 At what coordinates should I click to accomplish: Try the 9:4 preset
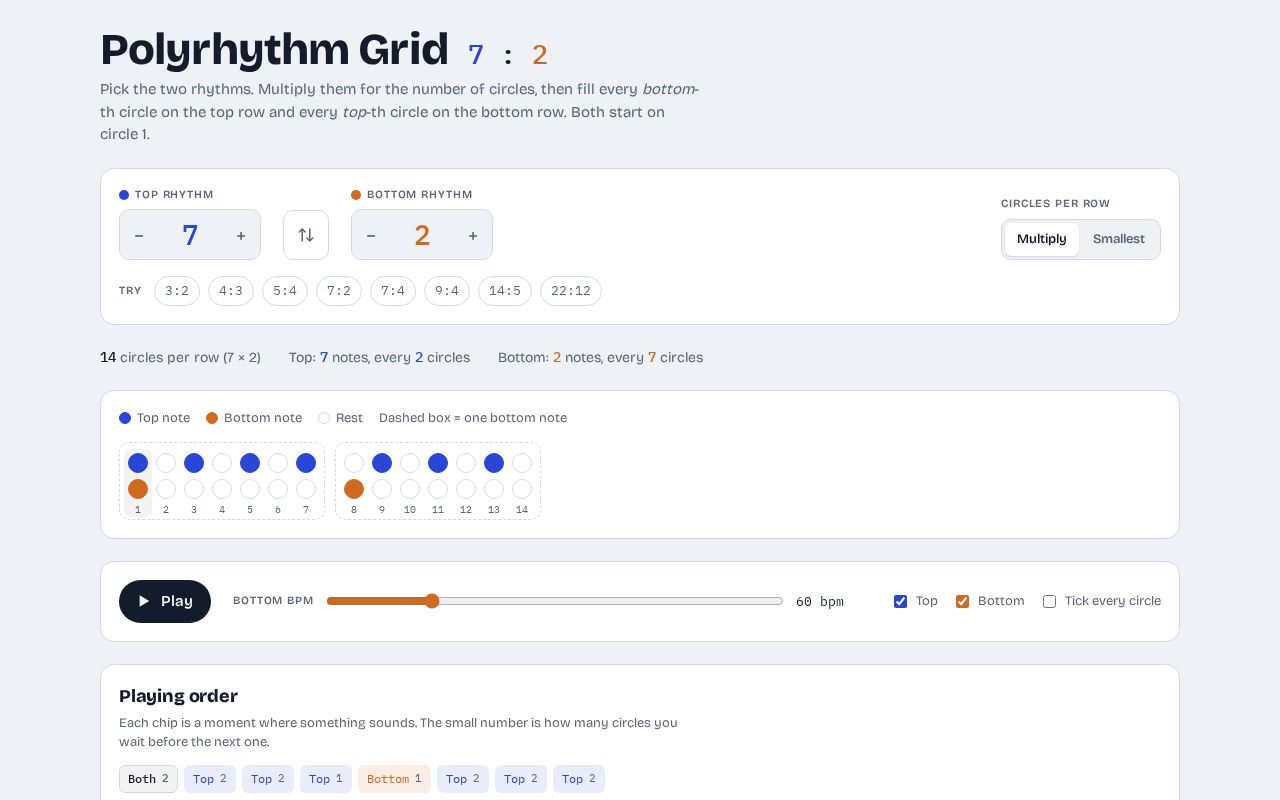447,291
